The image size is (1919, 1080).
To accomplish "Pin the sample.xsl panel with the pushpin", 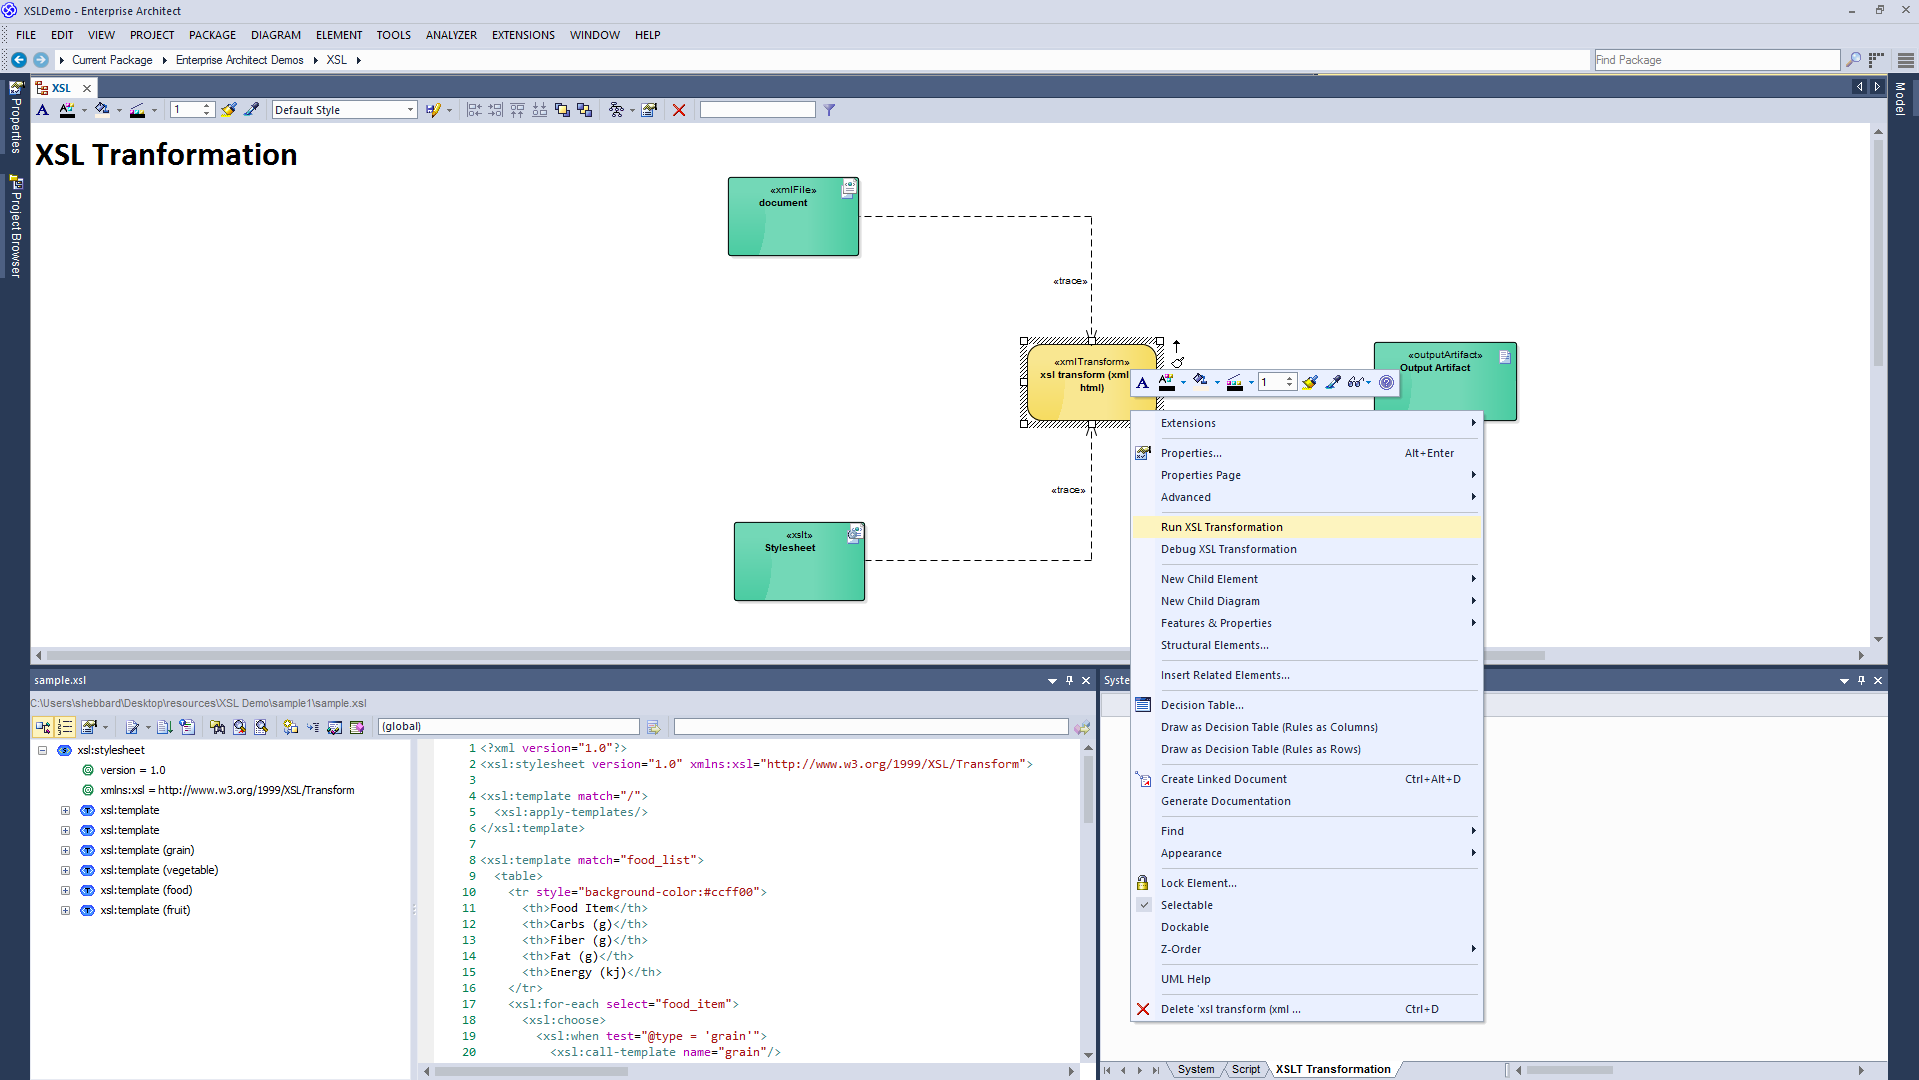I will point(1069,681).
